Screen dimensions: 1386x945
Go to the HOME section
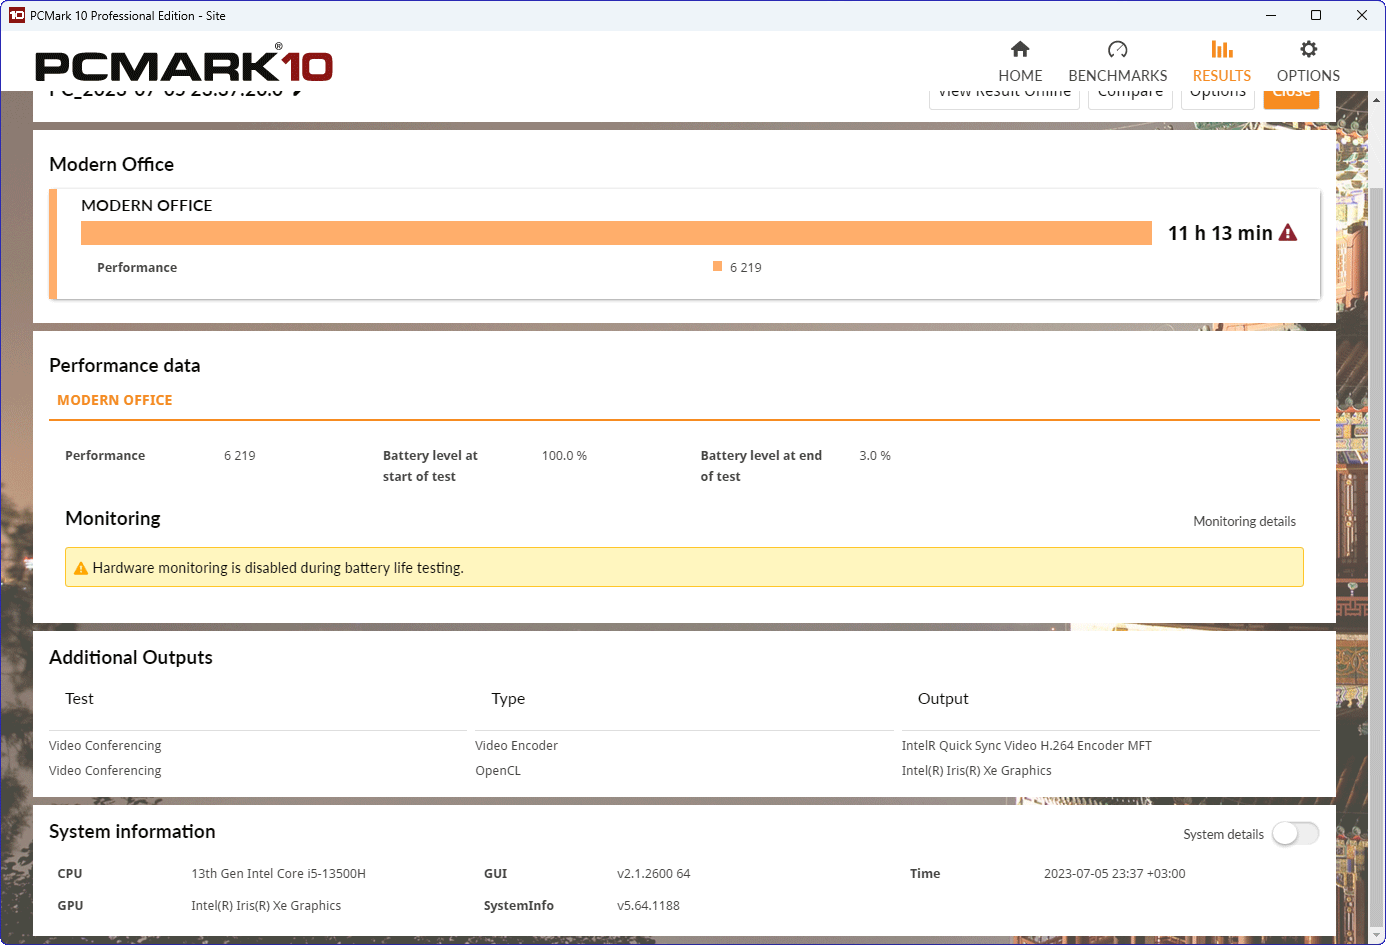(1020, 62)
